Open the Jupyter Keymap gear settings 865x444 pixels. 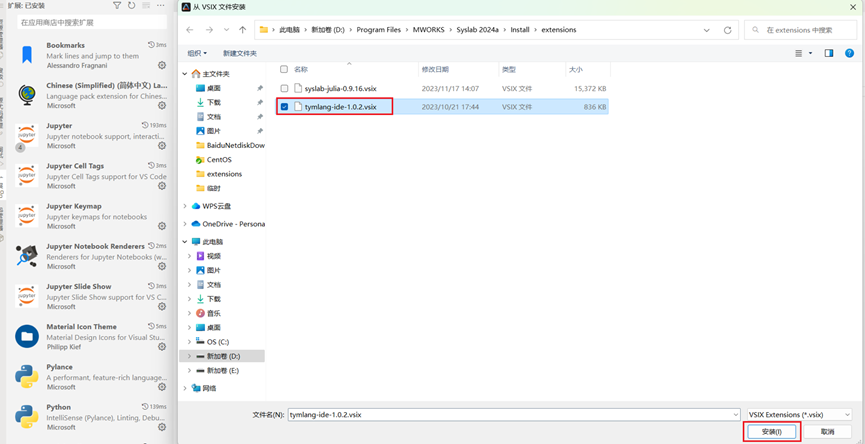[x=162, y=226]
